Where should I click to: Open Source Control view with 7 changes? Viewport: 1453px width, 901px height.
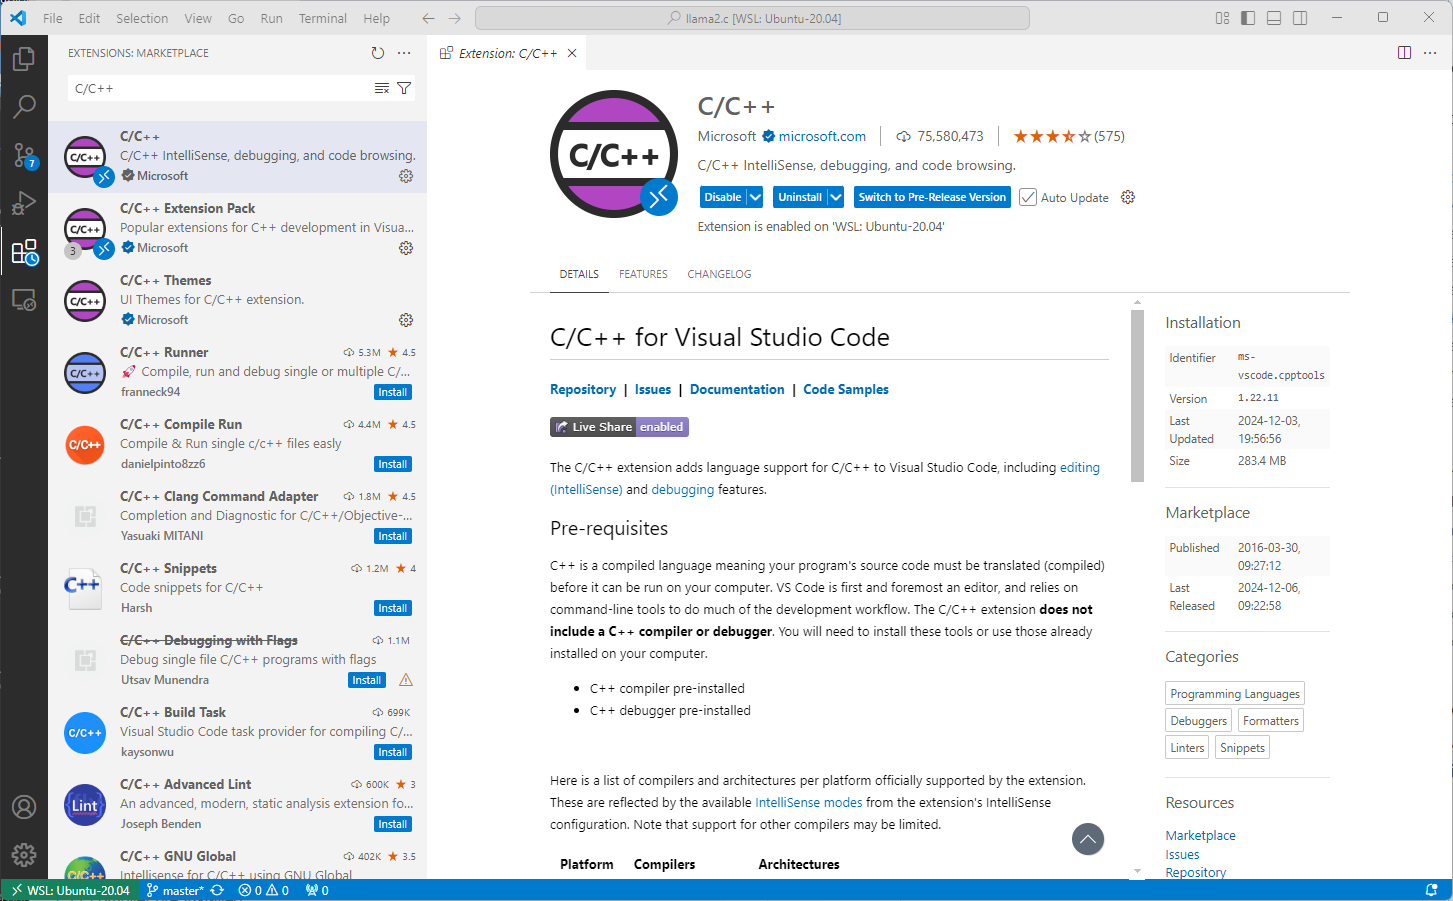point(24,155)
